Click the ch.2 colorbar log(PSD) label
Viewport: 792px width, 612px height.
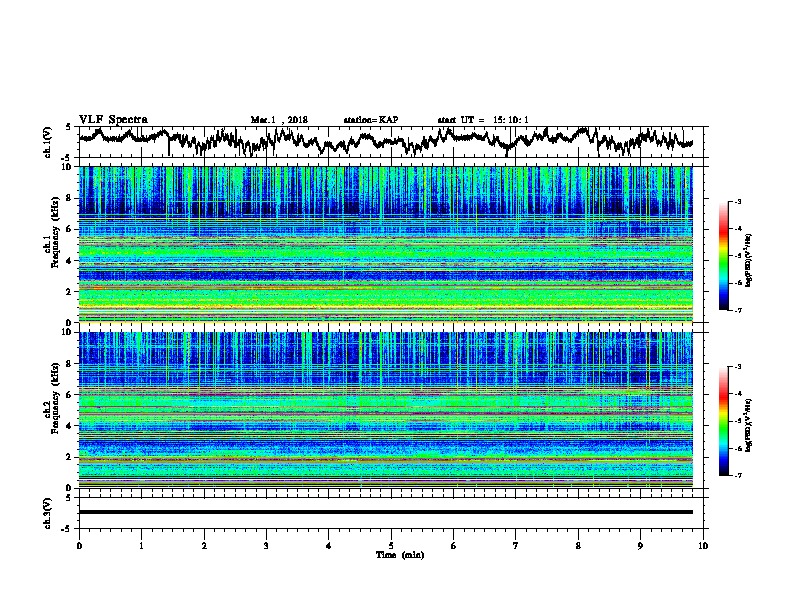749,425
